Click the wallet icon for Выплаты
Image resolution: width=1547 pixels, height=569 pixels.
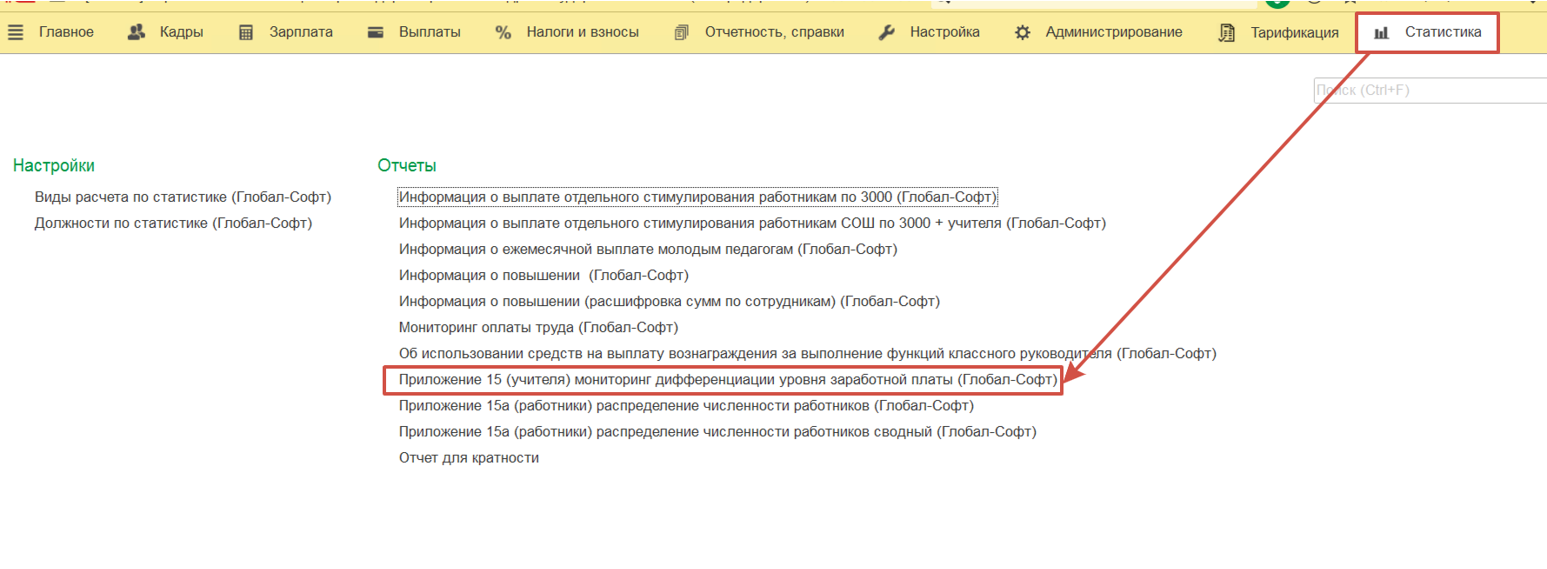click(376, 32)
